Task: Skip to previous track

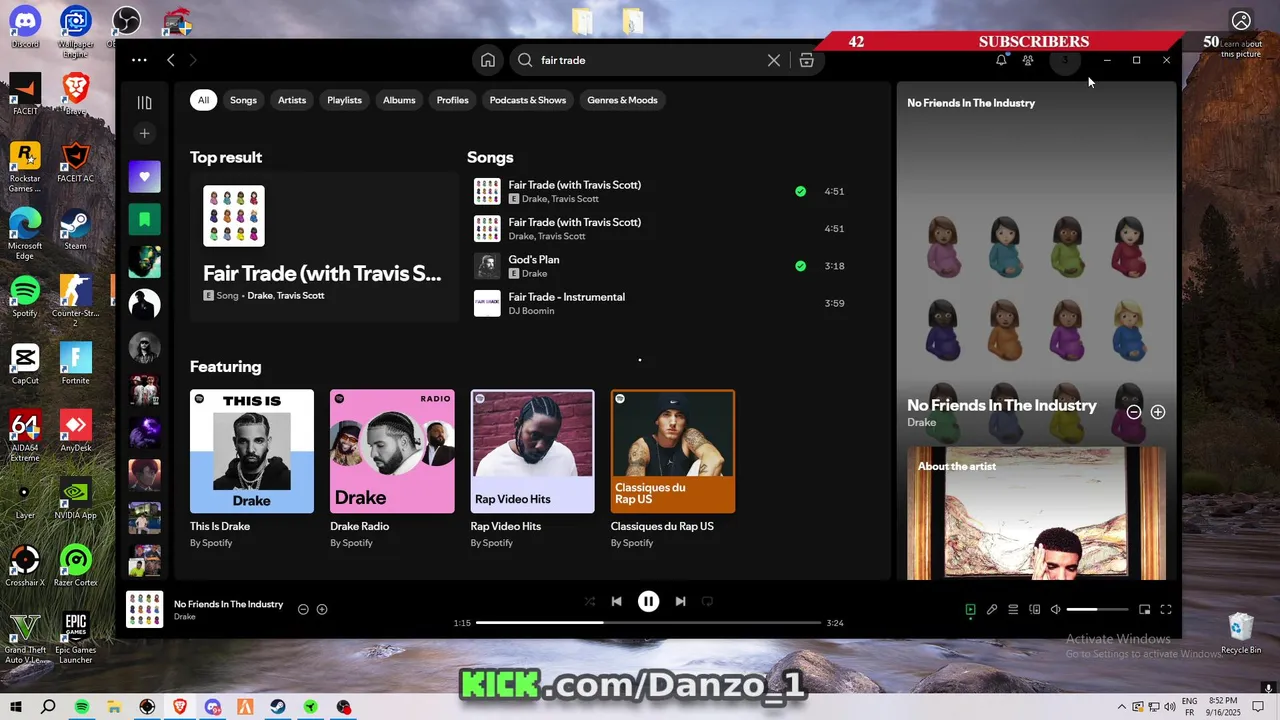Action: click(x=617, y=601)
